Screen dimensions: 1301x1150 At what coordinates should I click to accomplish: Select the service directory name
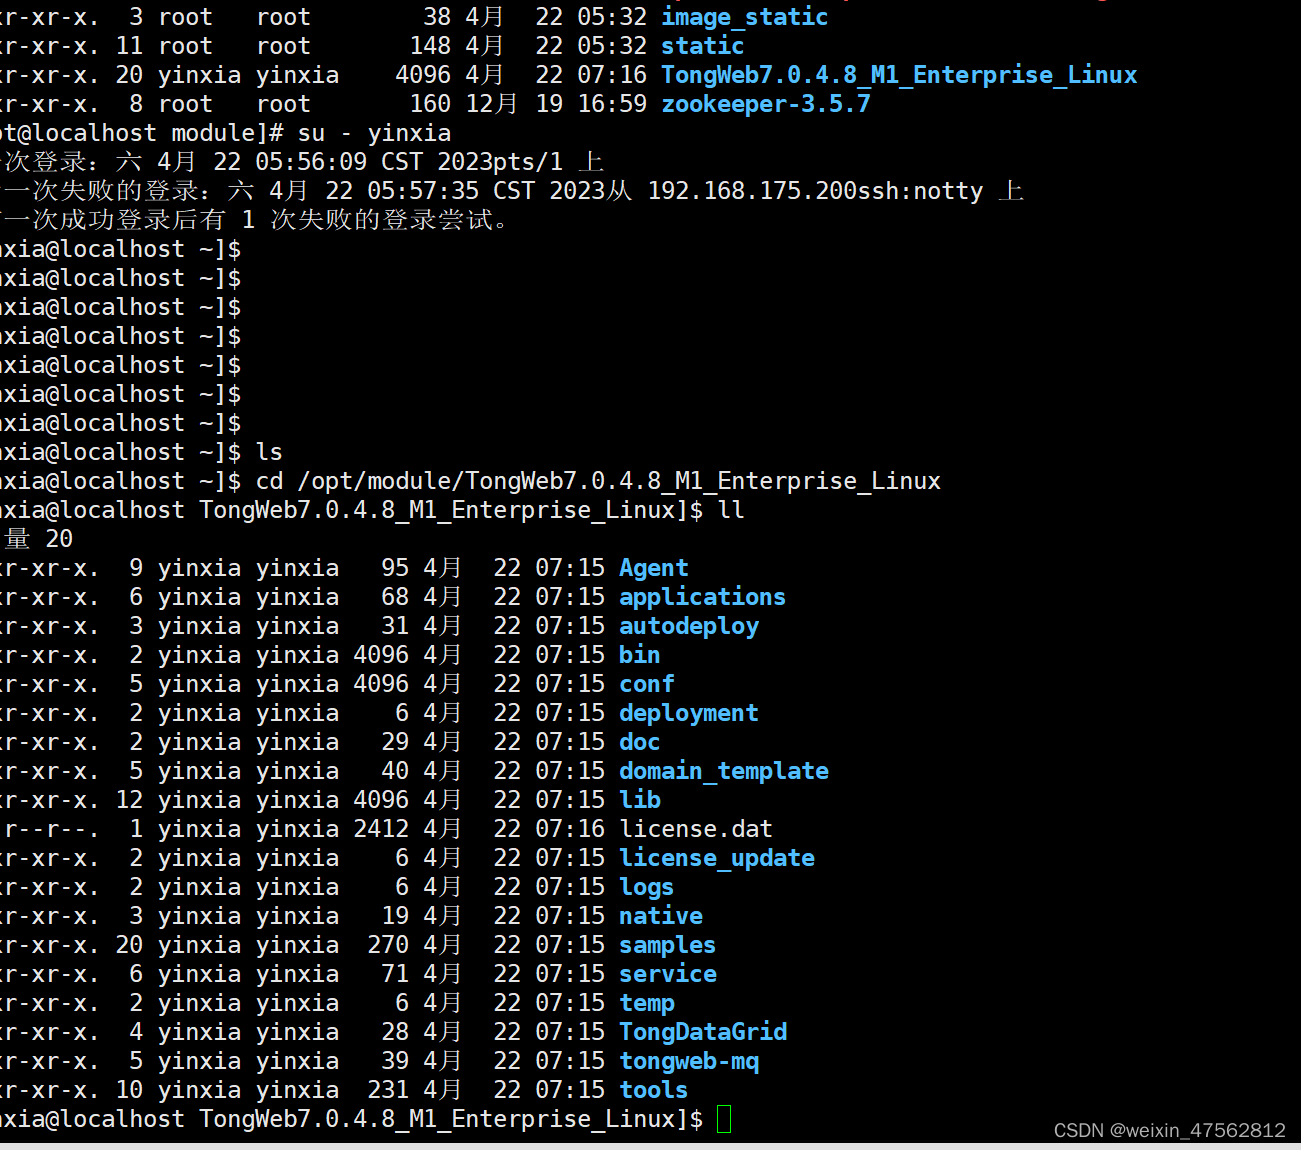(667, 974)
